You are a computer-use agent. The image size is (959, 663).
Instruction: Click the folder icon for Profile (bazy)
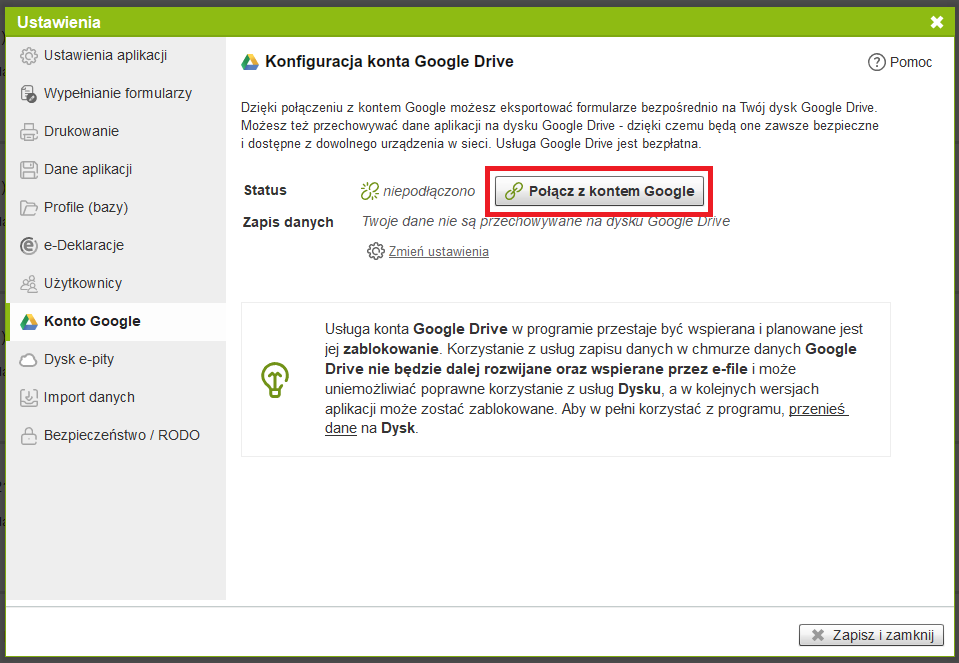[29, 207]
